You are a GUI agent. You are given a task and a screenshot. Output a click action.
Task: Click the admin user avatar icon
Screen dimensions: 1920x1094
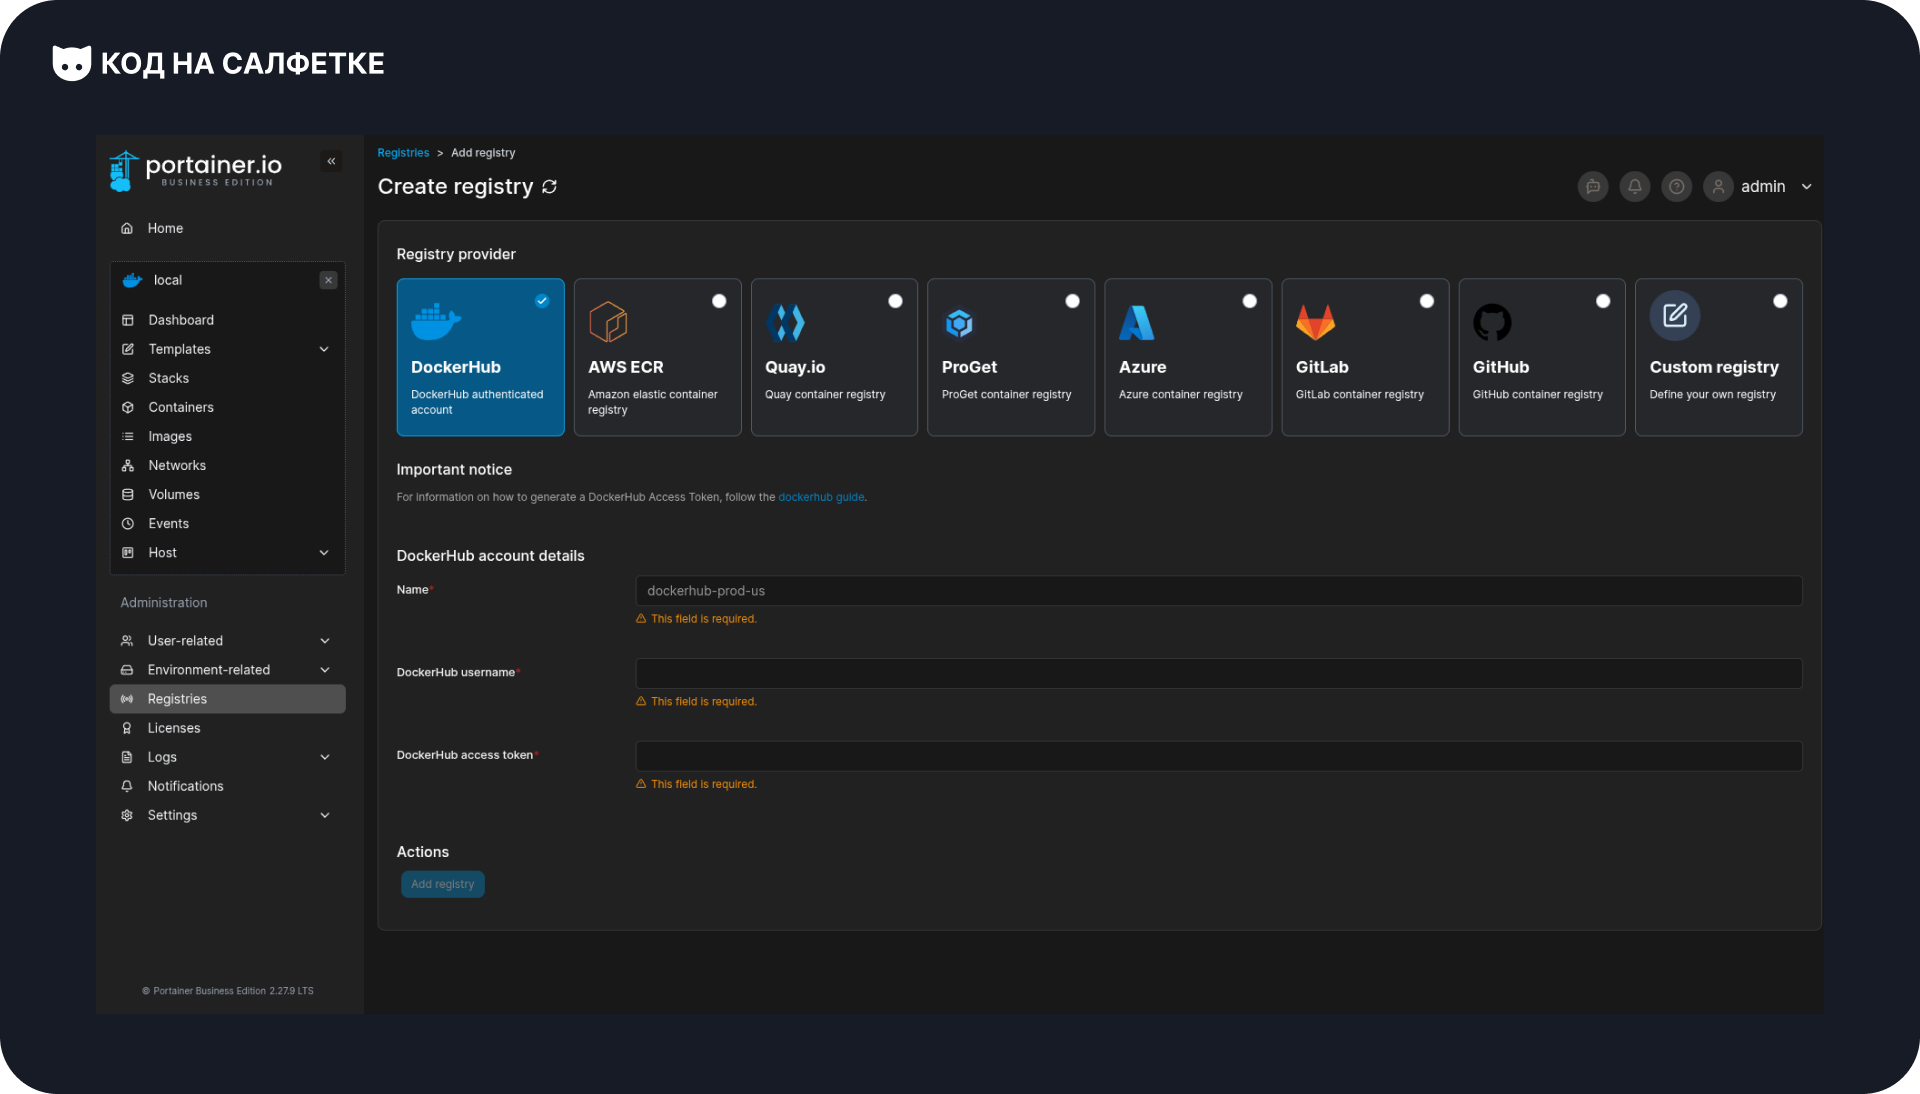pos(1718,187)
